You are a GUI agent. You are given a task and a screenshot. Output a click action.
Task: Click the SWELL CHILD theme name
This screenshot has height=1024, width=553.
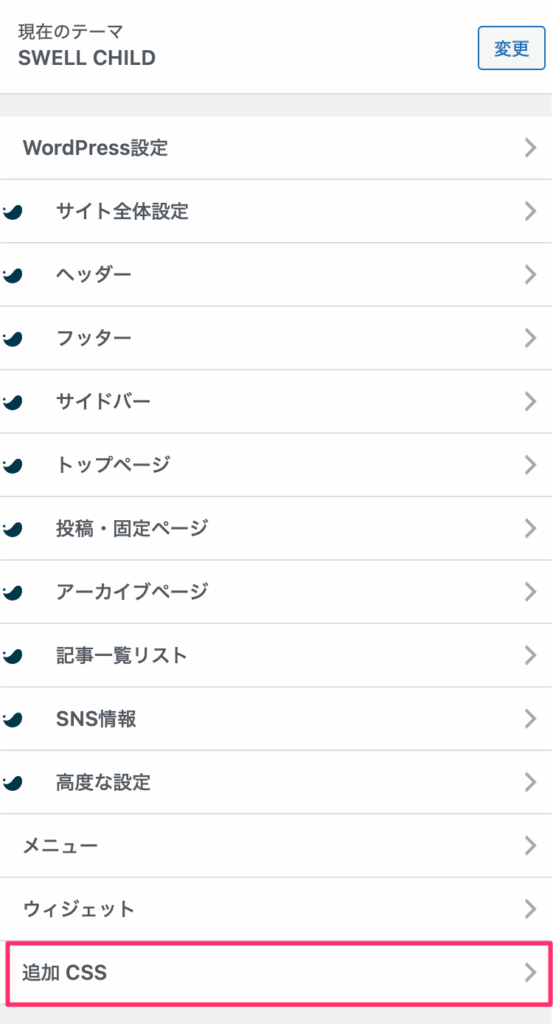87,58
